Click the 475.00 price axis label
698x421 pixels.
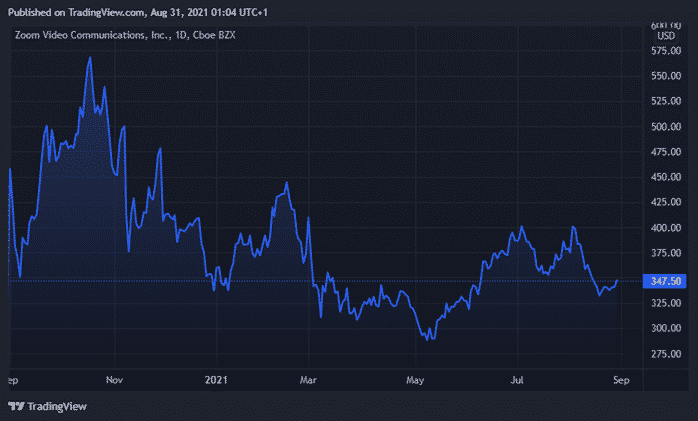(666, 152)
